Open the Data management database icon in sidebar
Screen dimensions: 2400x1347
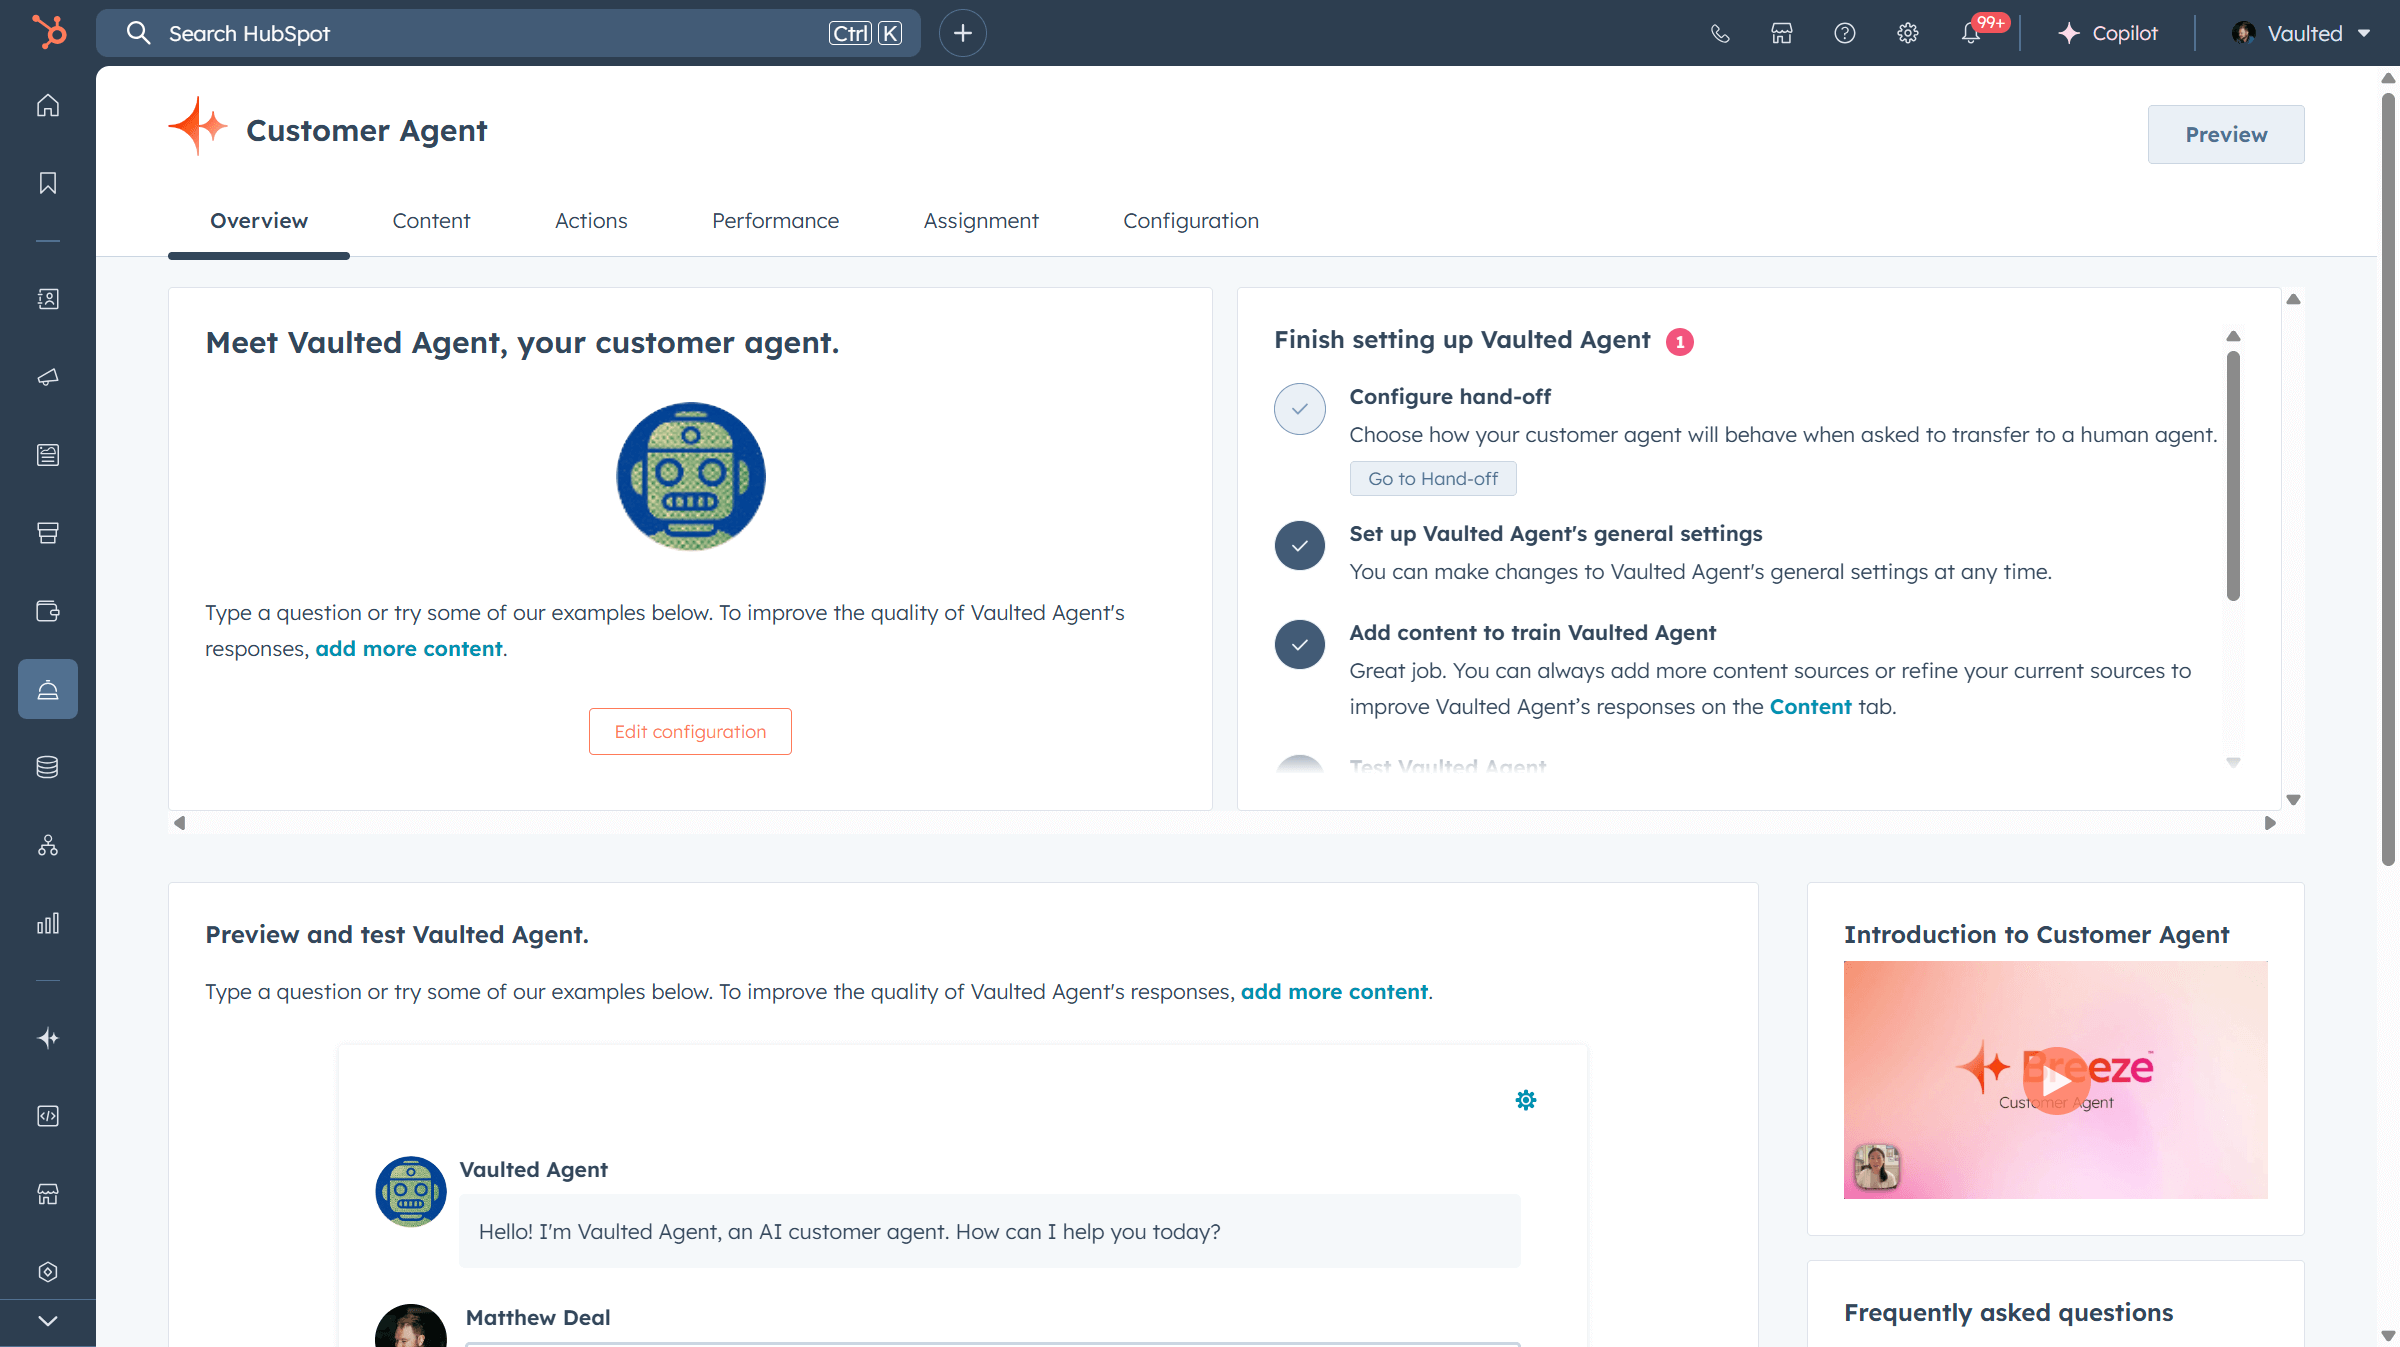(x=48, y=767)
